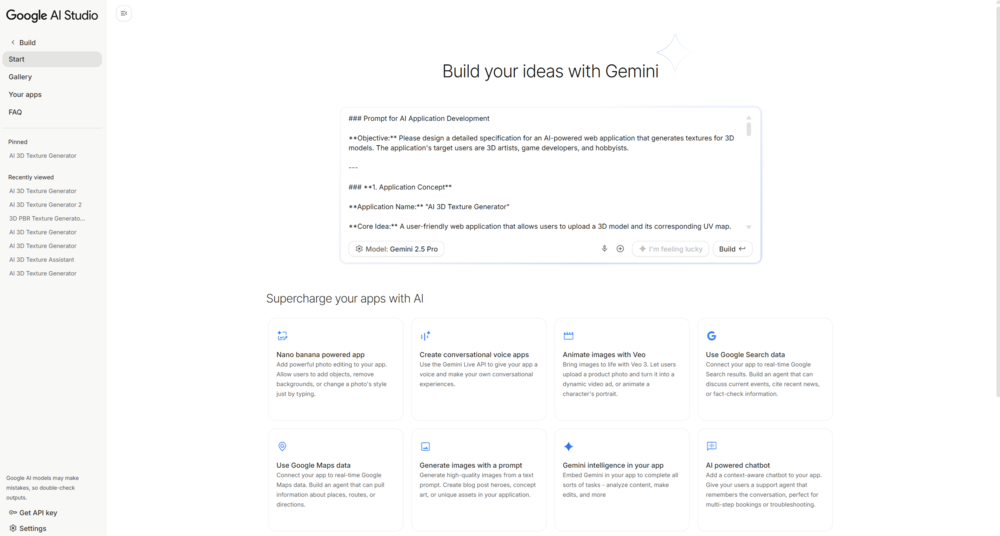Click the add attachment plus icon
This screenshot has width=1000, height=536.
[x=620, y=249]
